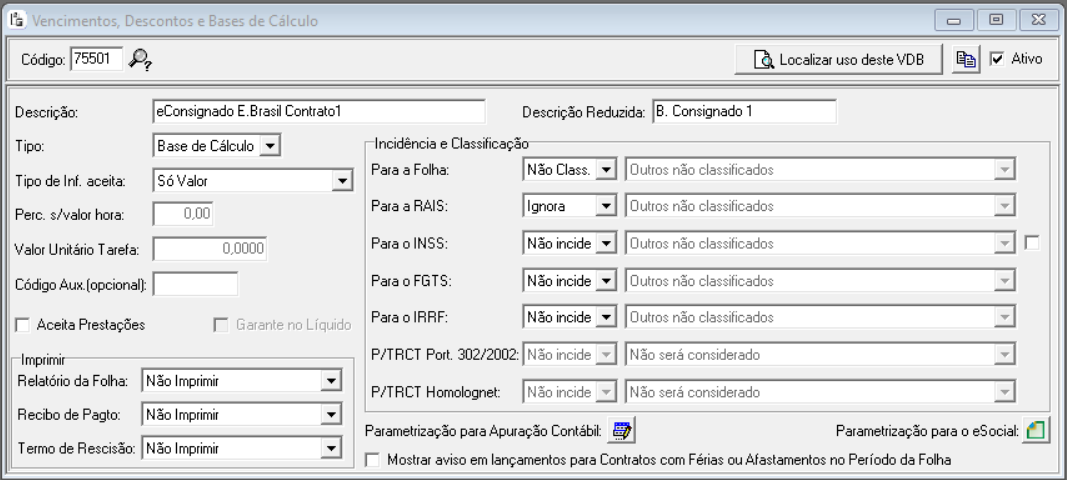
Task: Toggle the Ativo checkbox
Action: (997, 60)
